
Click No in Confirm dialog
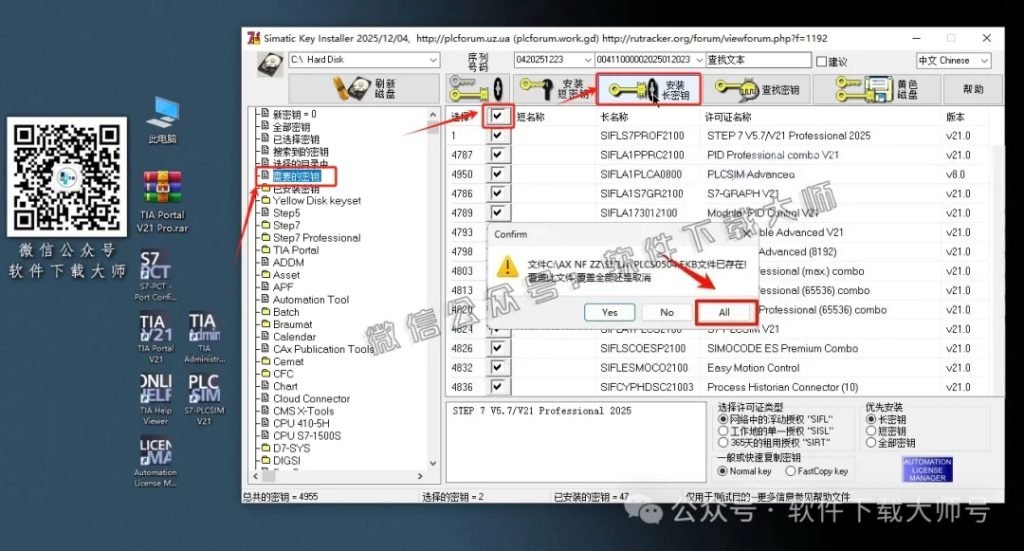tap(667, 312)
